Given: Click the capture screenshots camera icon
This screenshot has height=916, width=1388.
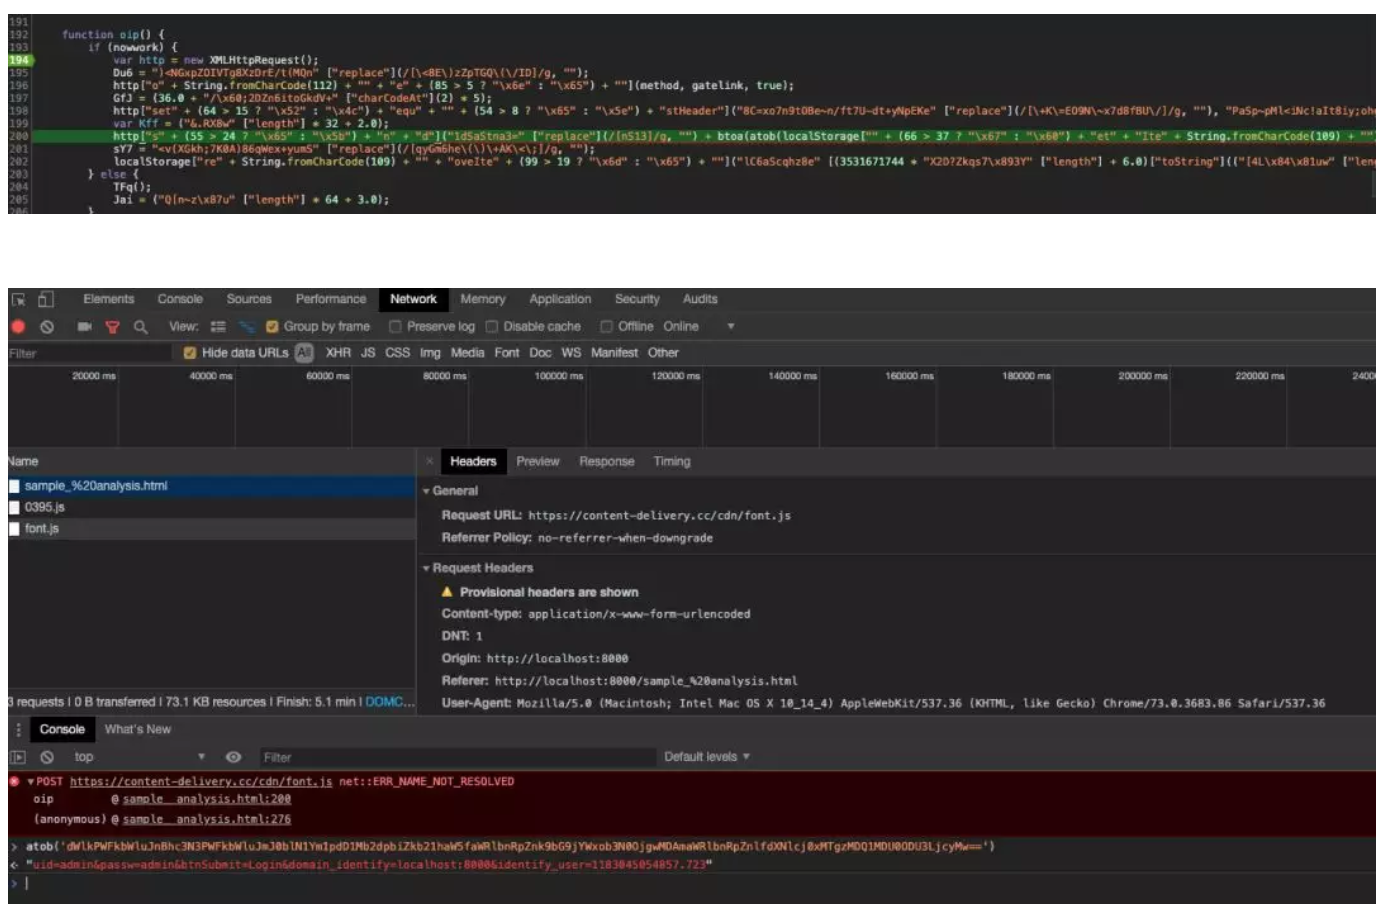Looking at the screenshot, I should click(x=84, y=327).
